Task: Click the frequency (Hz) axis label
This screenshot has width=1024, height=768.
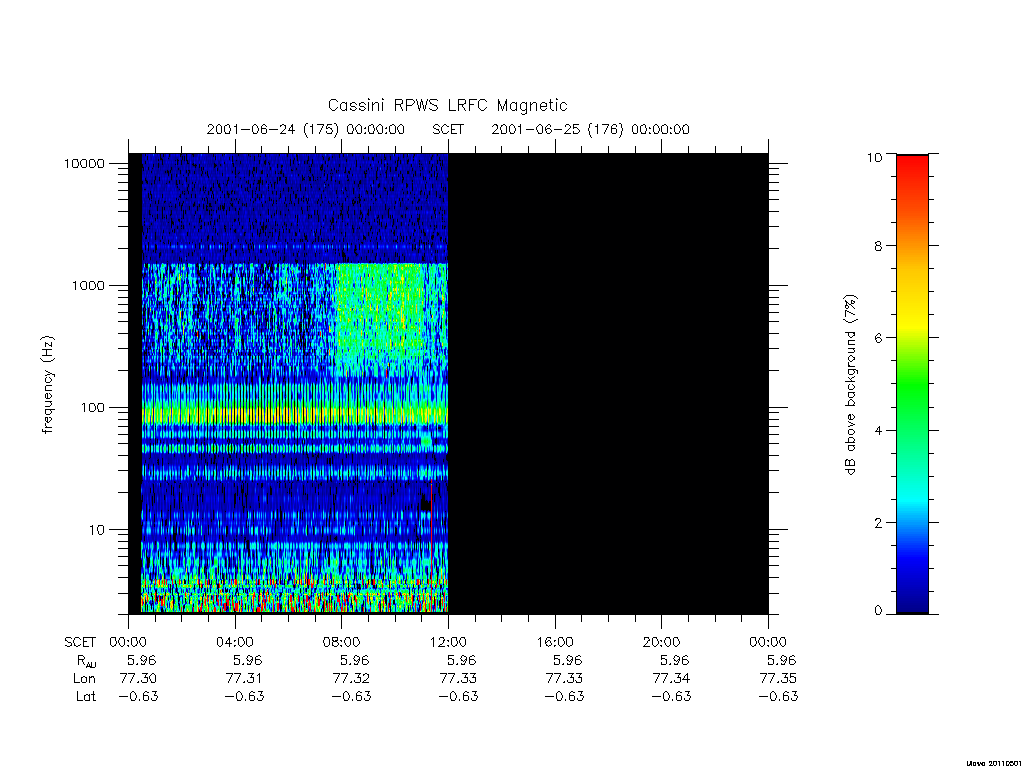Action: coord(48,384)
